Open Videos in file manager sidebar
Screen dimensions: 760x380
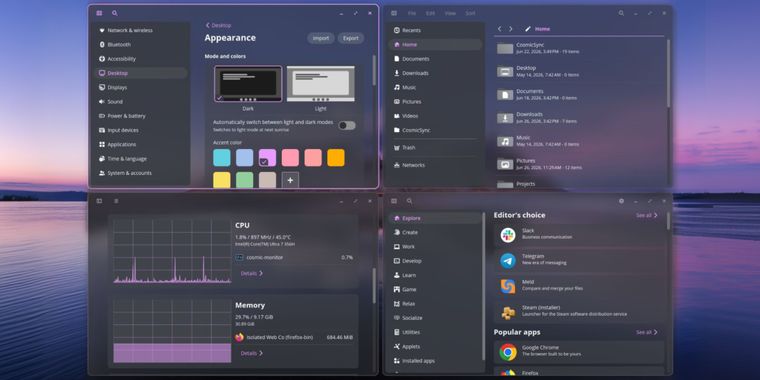coord(435,116)
